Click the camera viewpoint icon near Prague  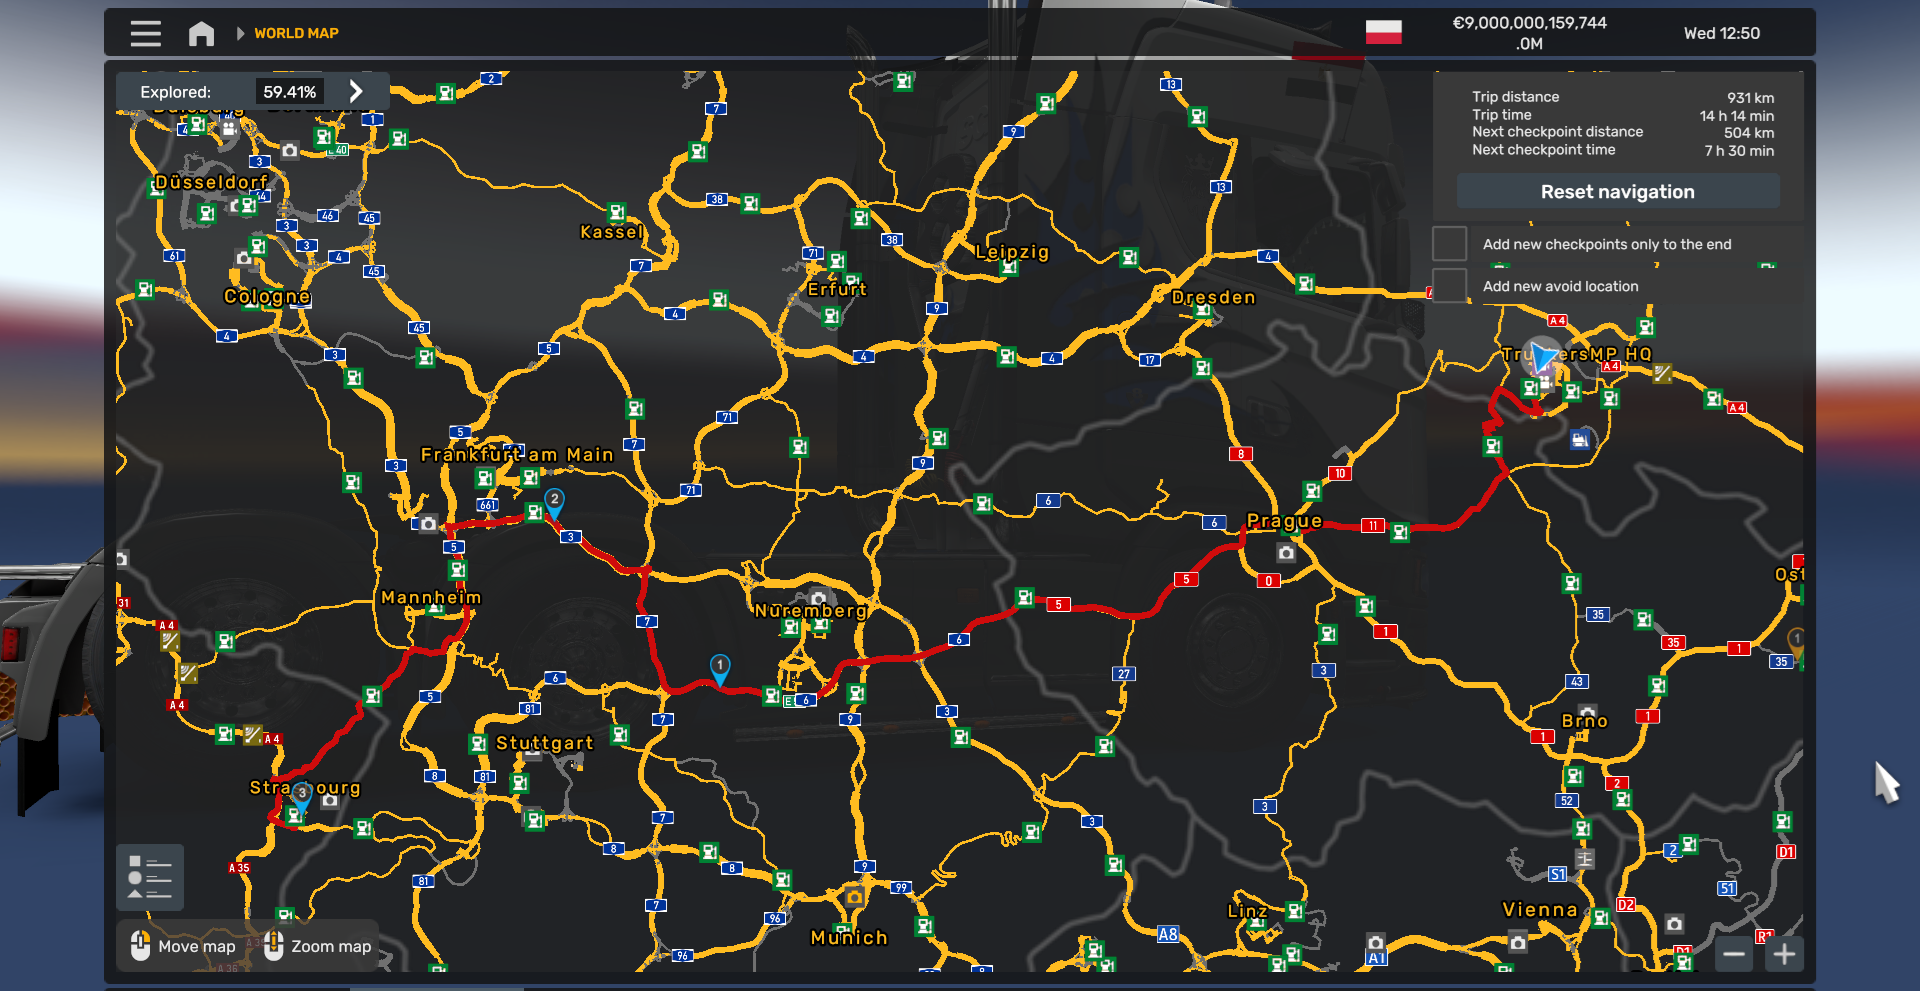coord(1286,551)
